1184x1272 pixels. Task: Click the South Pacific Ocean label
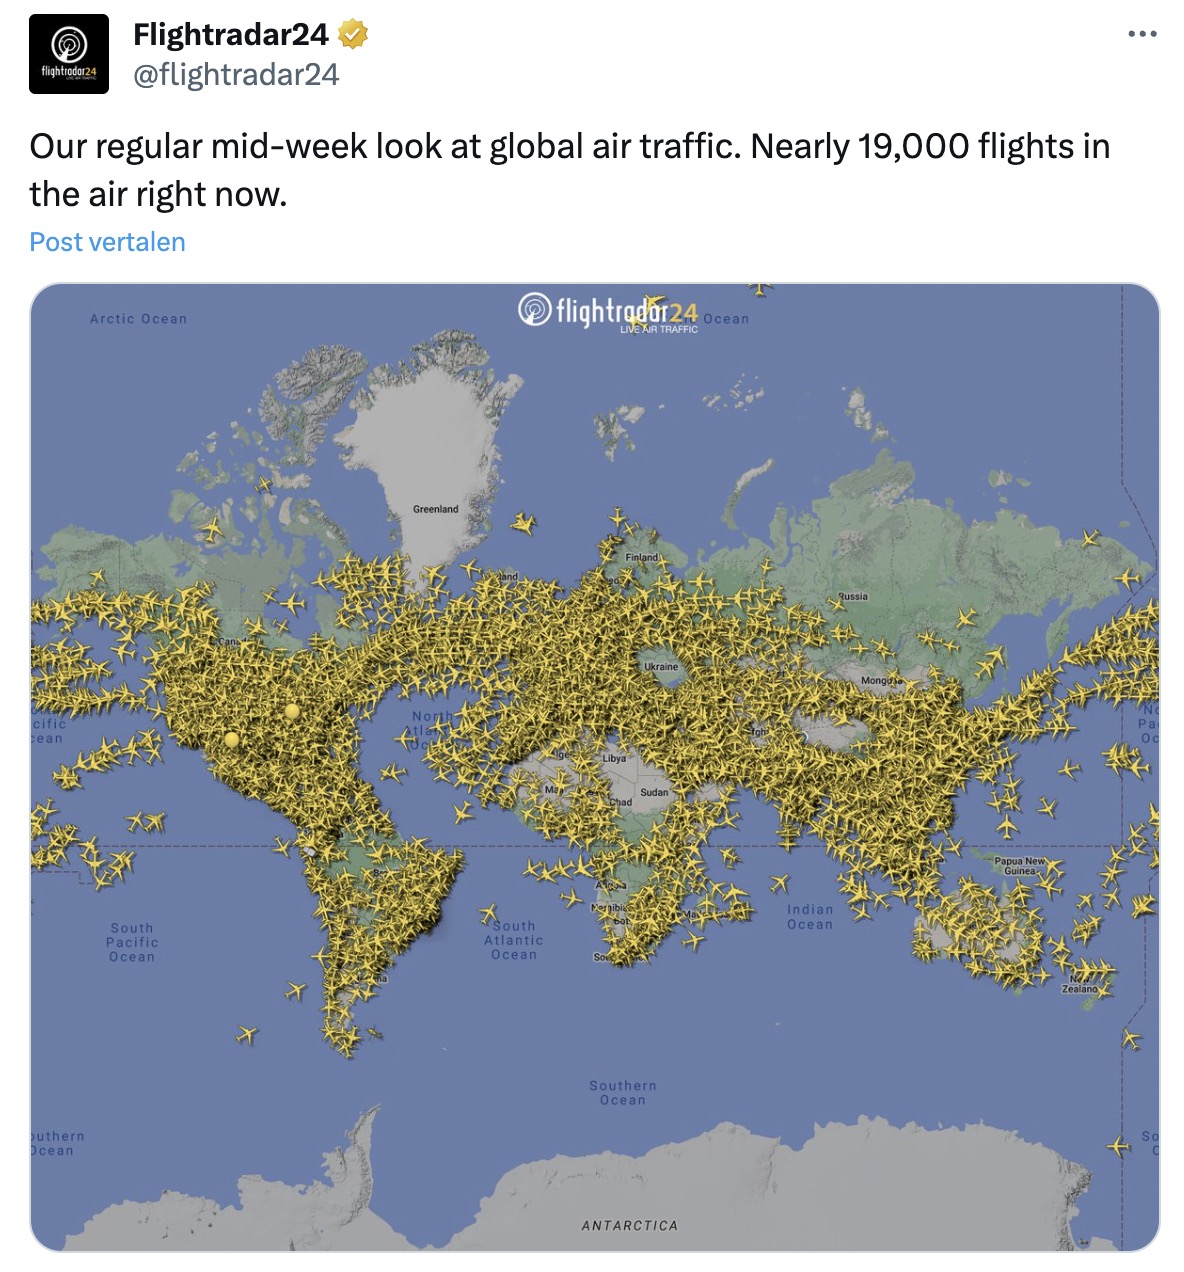(132, 943)
